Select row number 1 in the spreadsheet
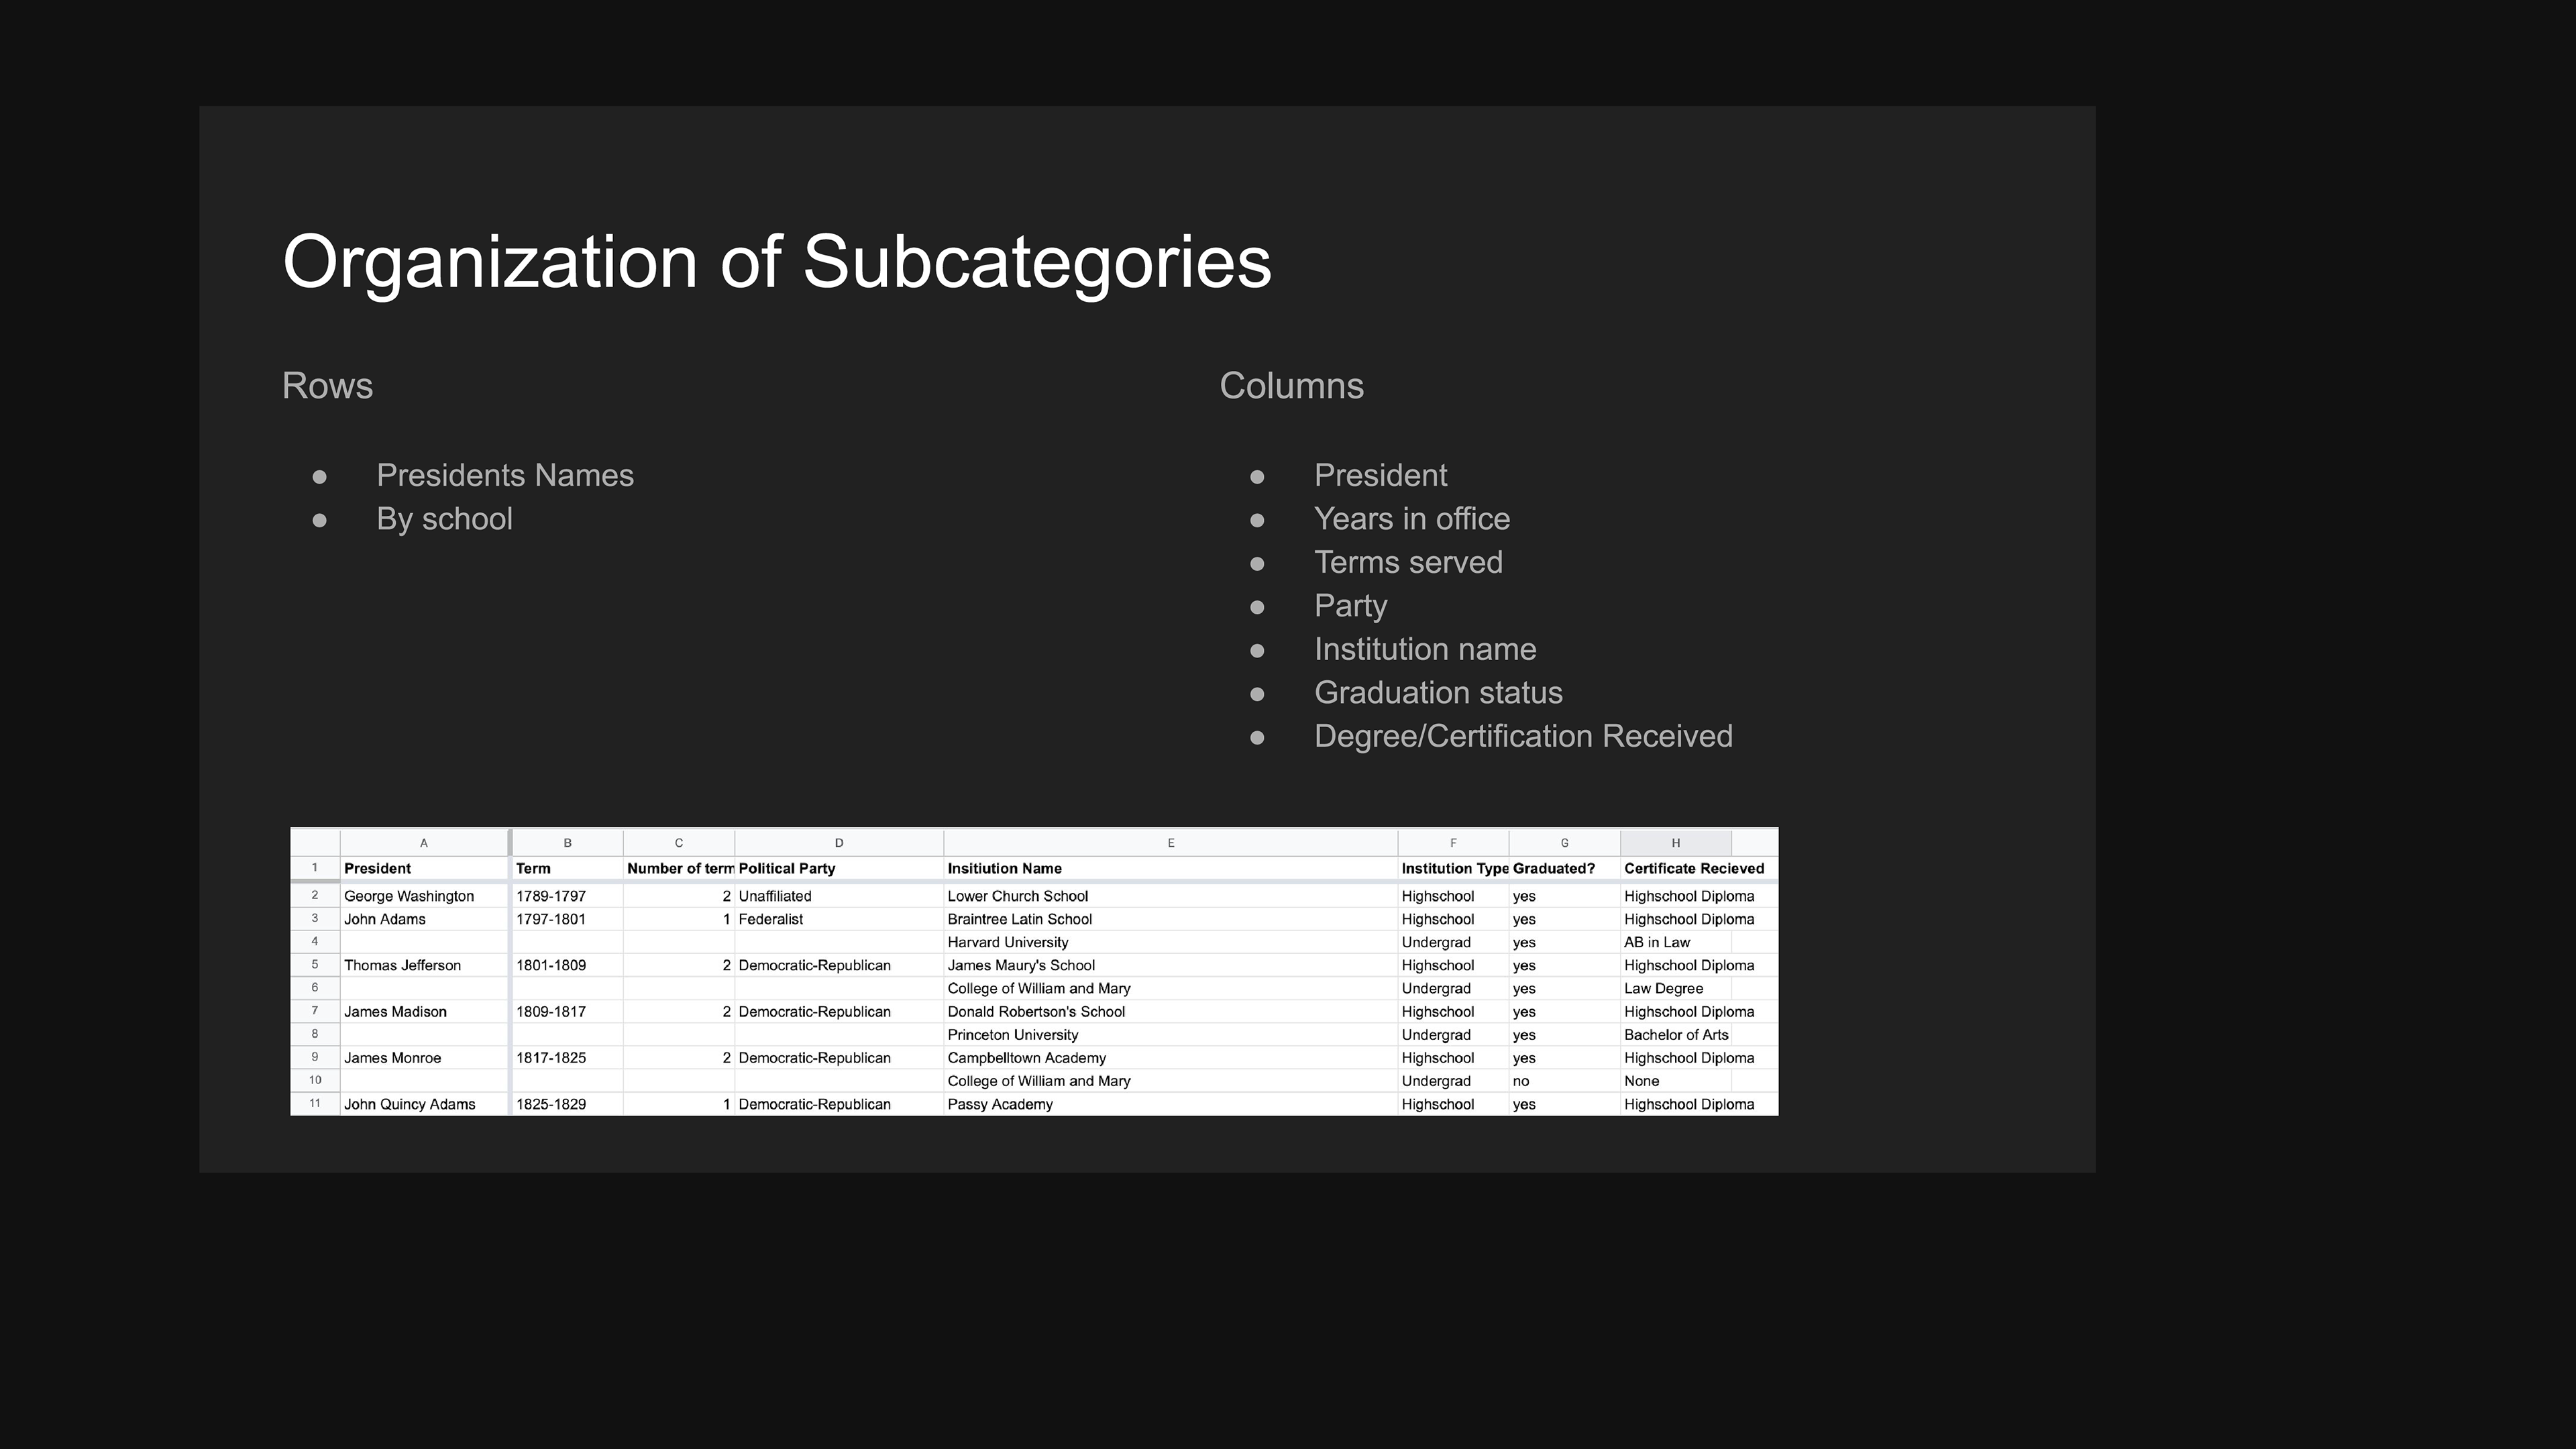The height and width of the screenshot is (1449, 2576). tap(315, 868)
